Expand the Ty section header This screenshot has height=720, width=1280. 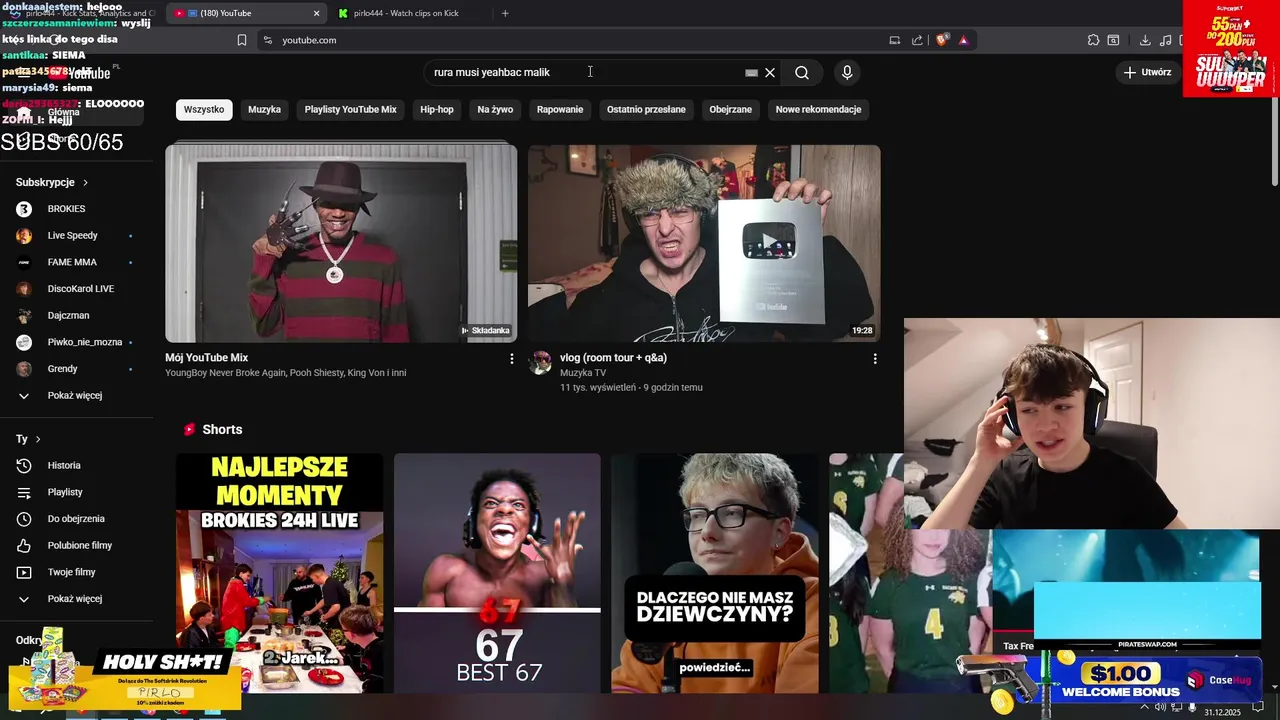point(28,439)
